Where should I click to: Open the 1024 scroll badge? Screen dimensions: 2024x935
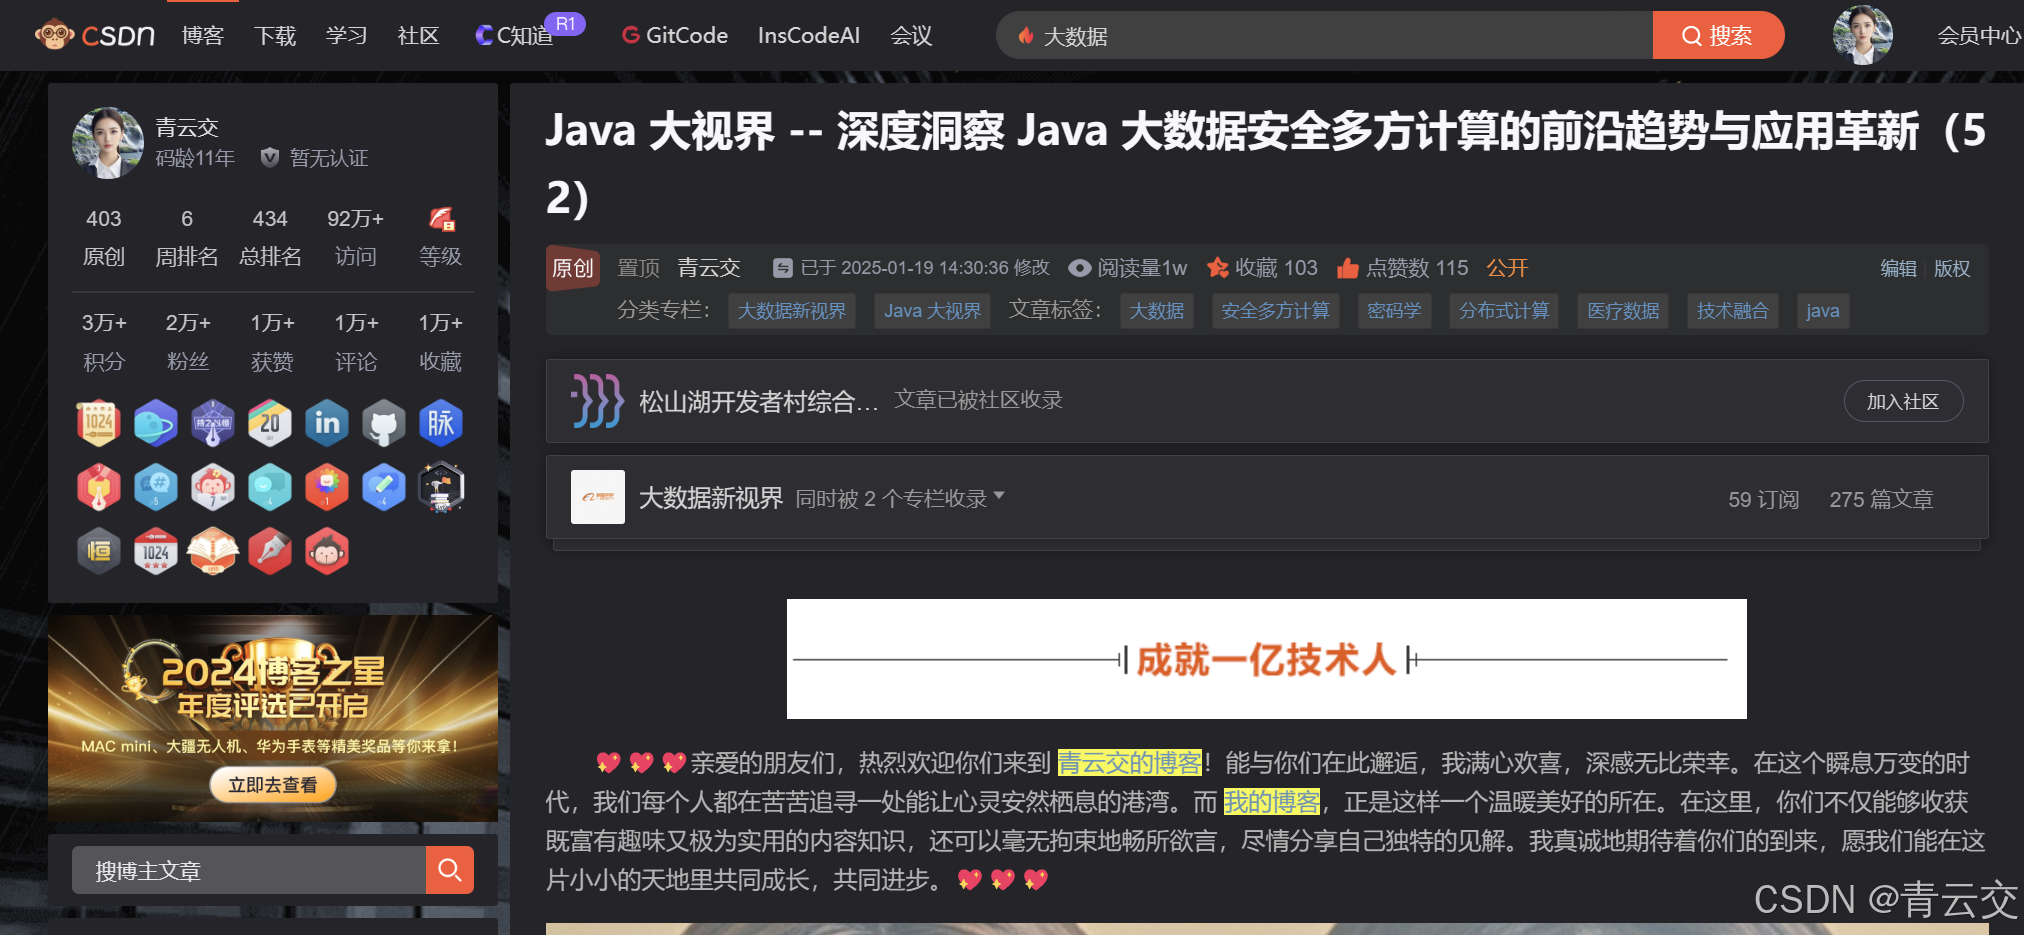click(x=99, y=423)
